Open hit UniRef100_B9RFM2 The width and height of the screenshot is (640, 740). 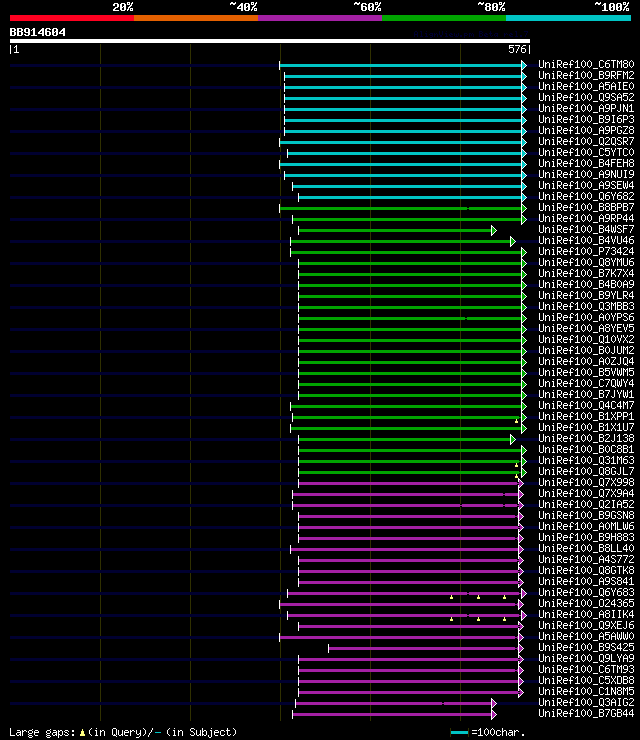click(x=586, y=75)
